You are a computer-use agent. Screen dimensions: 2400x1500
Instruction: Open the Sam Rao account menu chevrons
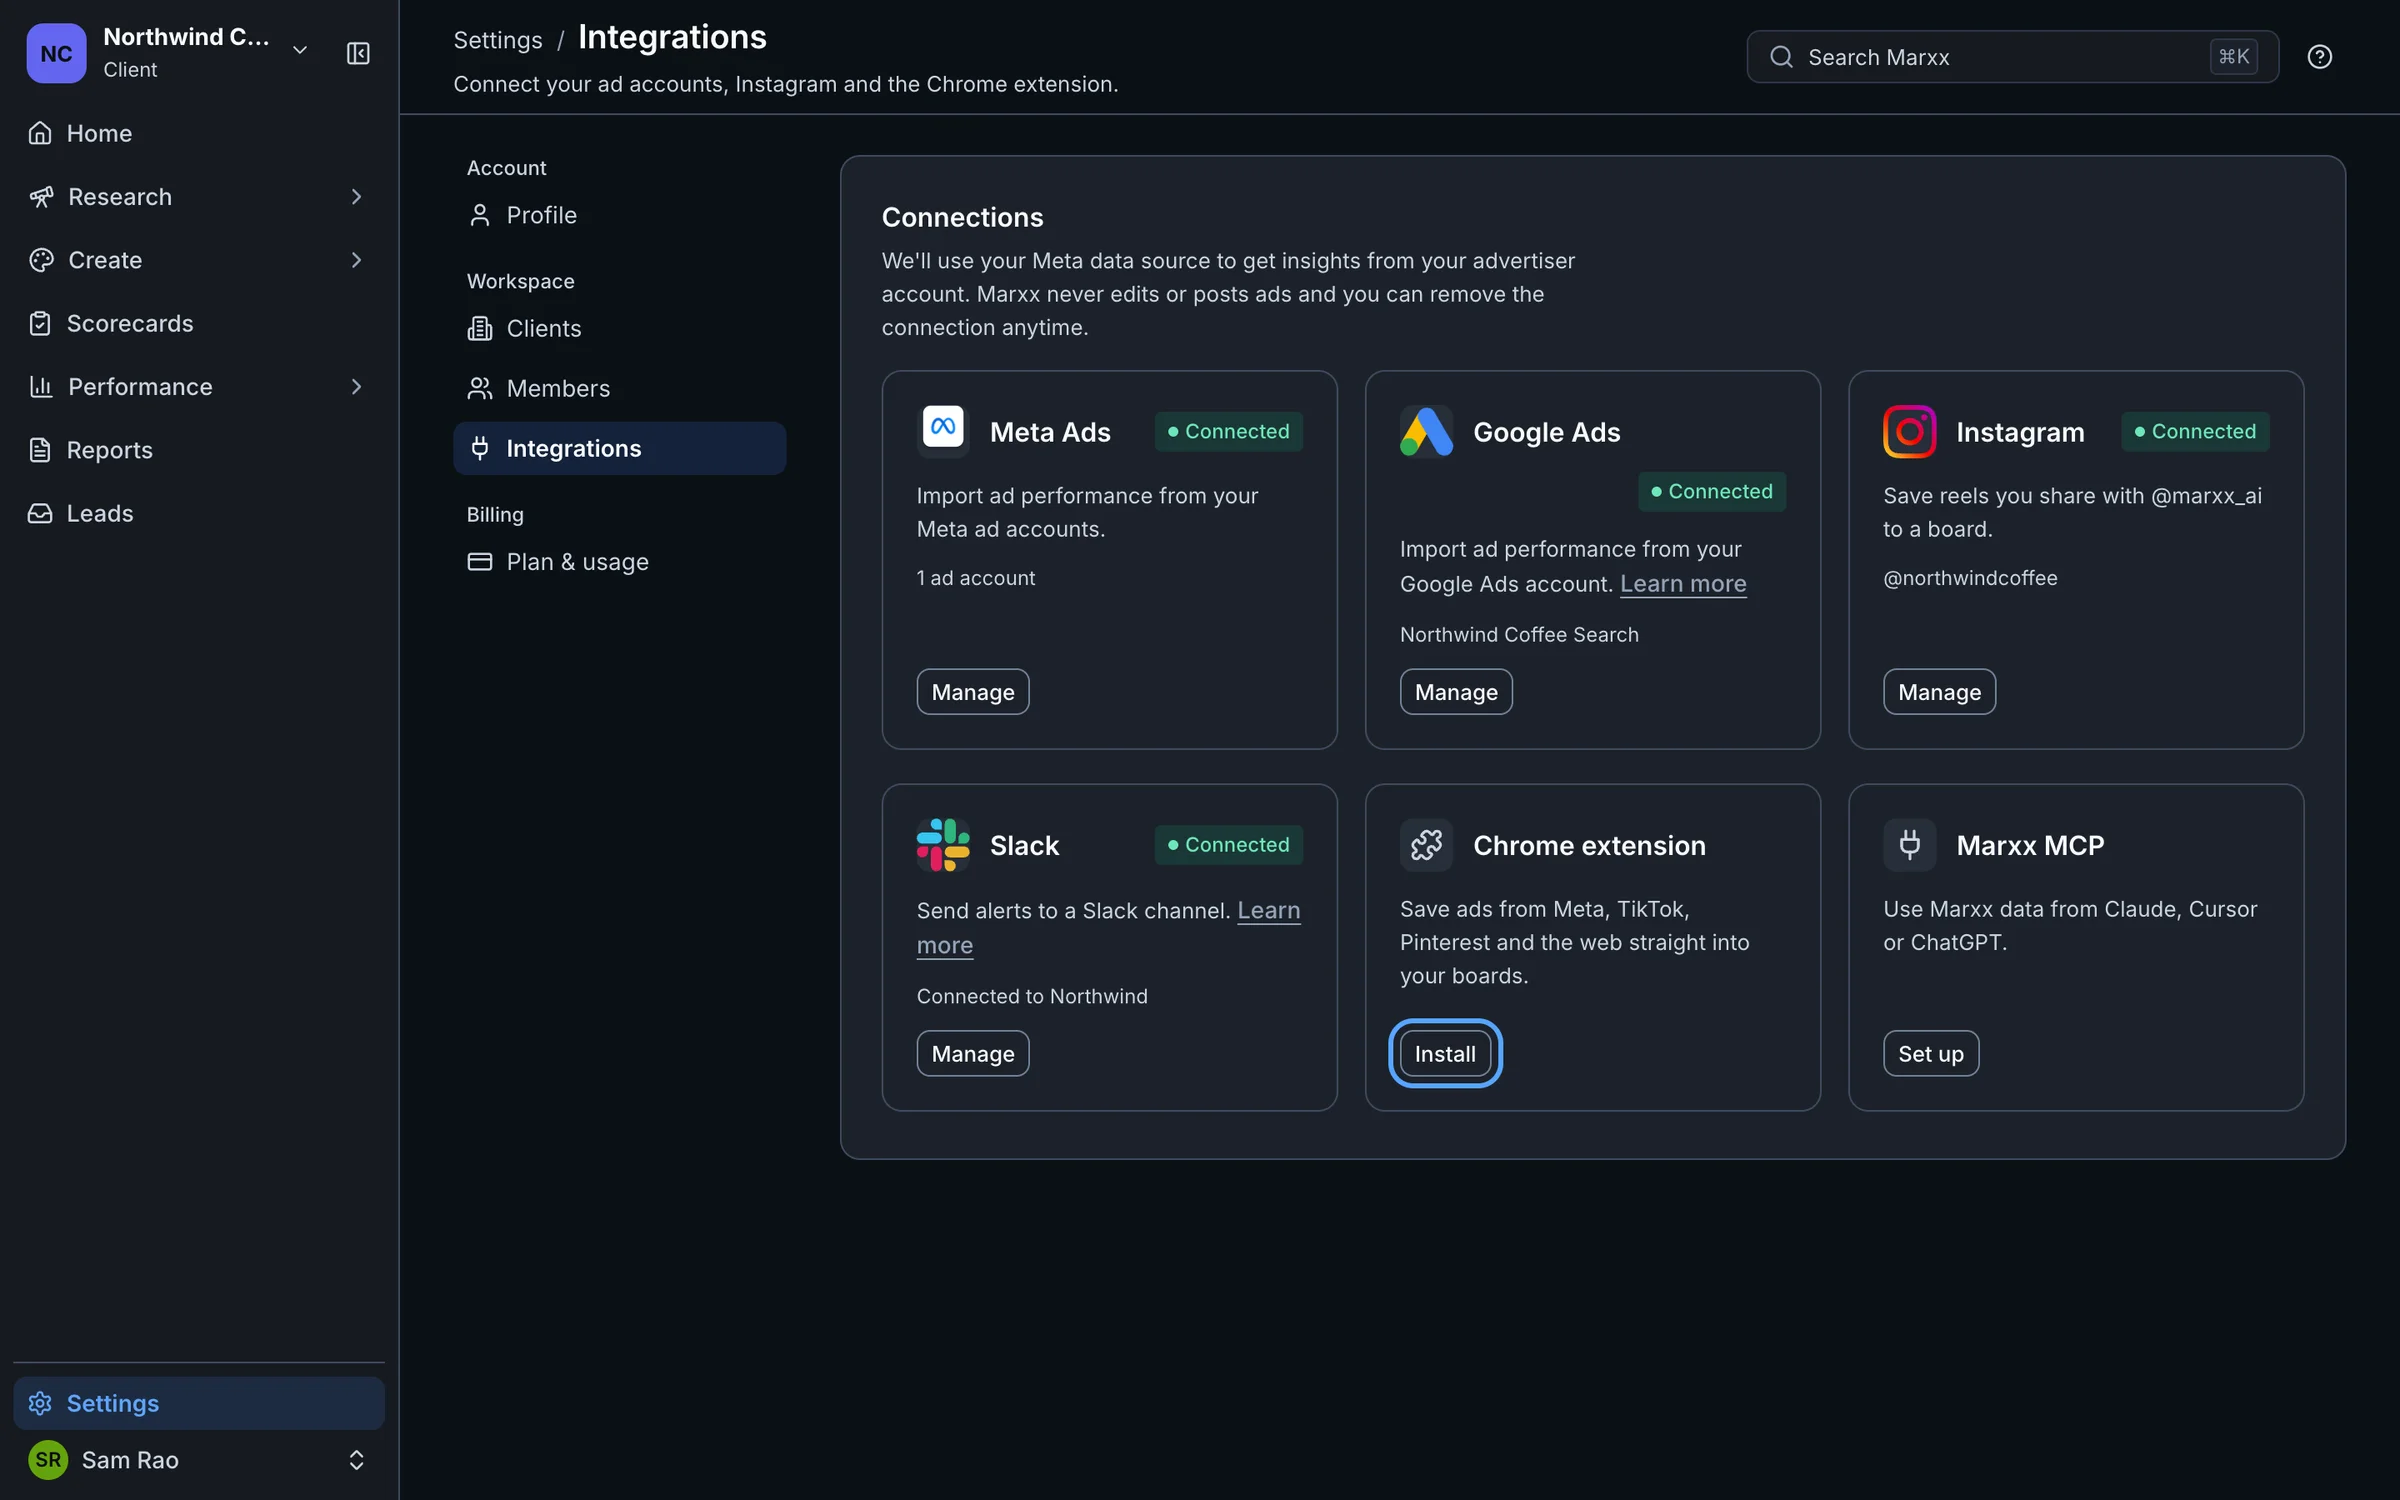pyautogui.click(x=356, y=1460)
